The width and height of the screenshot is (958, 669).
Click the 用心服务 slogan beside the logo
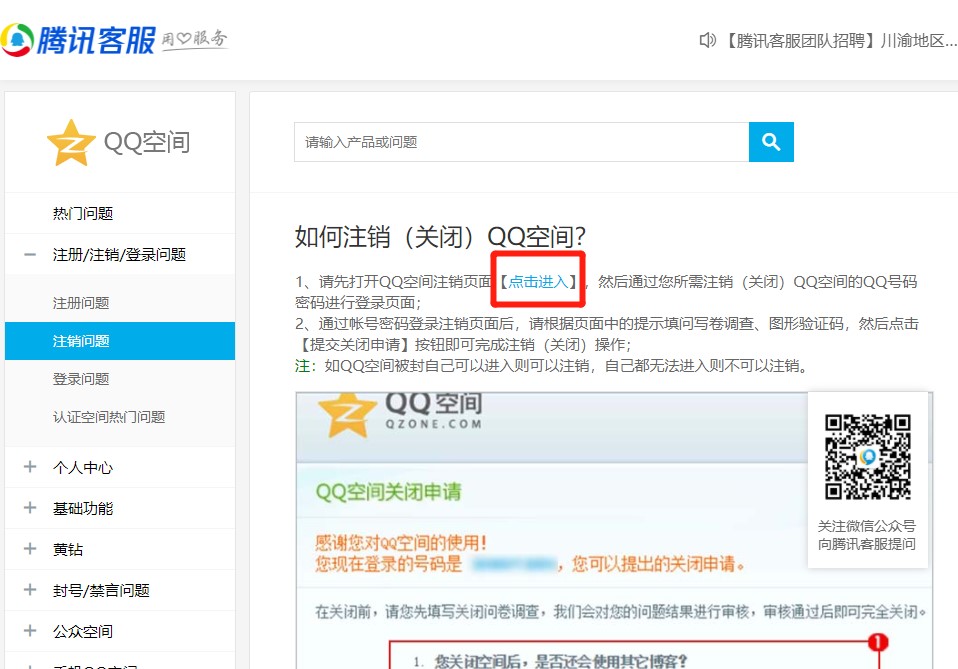[194, 40]
